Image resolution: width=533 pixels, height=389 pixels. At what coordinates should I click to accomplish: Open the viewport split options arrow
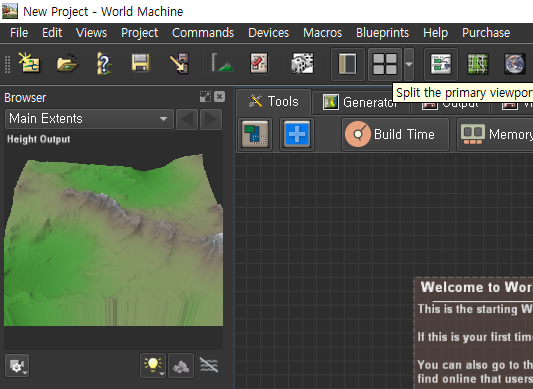(x=409, y=64)
